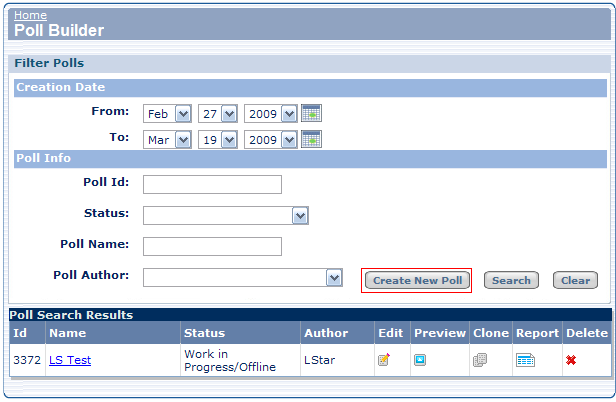The width and height of the screenshot is (616, 402).
Task: Click the Create New Poll button
Action: [x=416, y=281]
